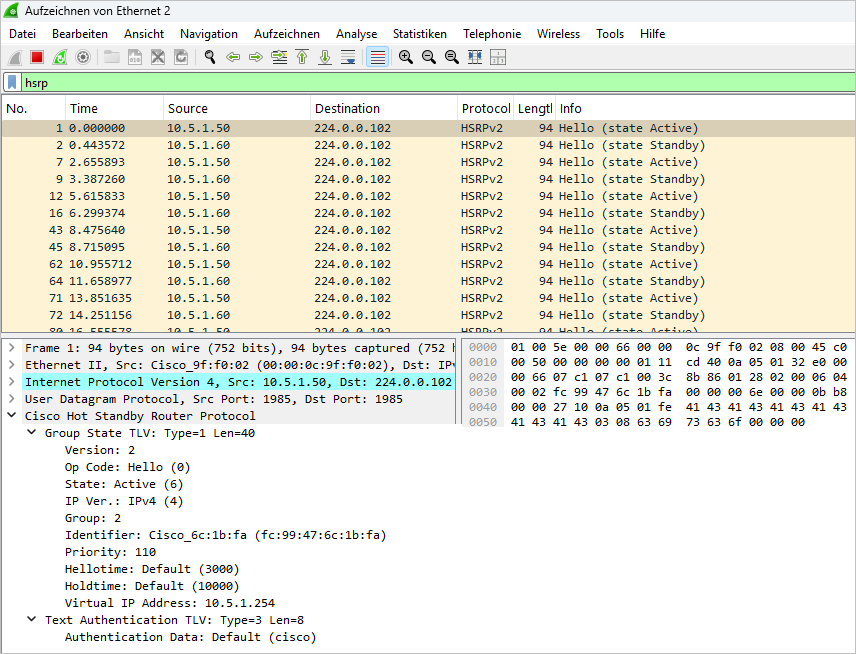Sort packets by Source column header
This screenshot has height=654, width=856.
[x=188, y=108]
